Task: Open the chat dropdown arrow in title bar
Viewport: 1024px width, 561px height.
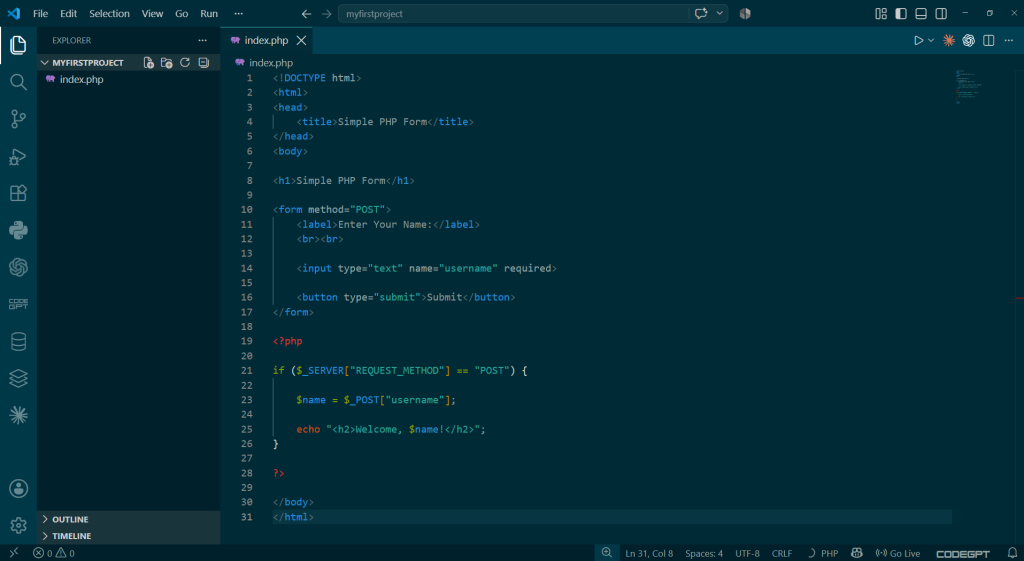Action: pos(720,13)
